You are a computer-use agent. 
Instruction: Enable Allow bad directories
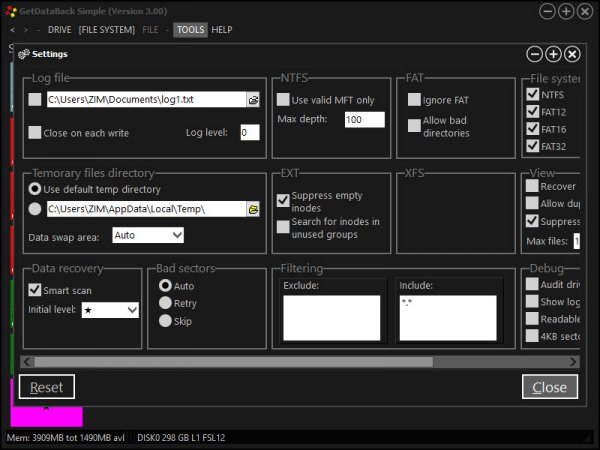(x=414, y=126)
